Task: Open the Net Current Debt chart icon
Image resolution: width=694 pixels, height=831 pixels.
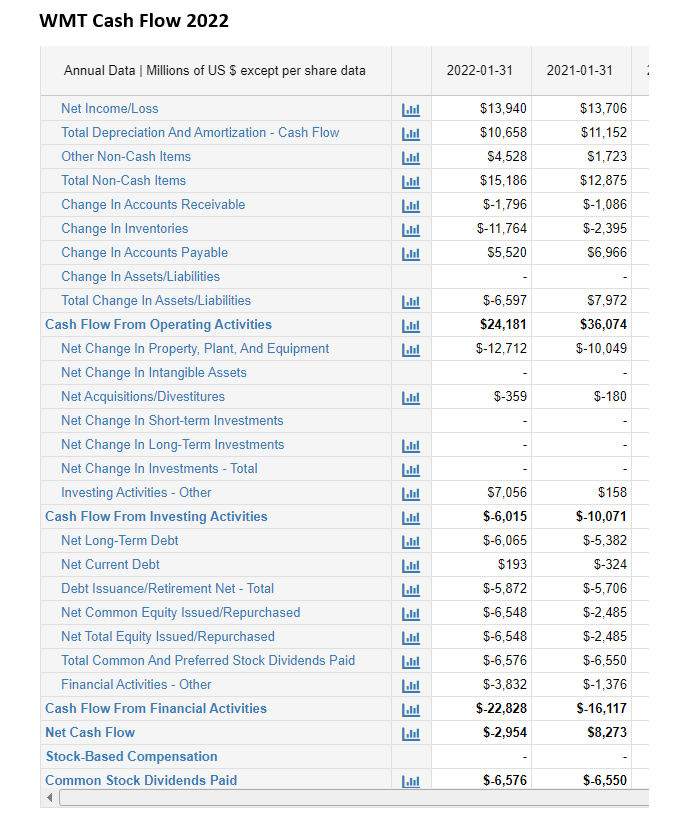Action: (x=411, y=565)
